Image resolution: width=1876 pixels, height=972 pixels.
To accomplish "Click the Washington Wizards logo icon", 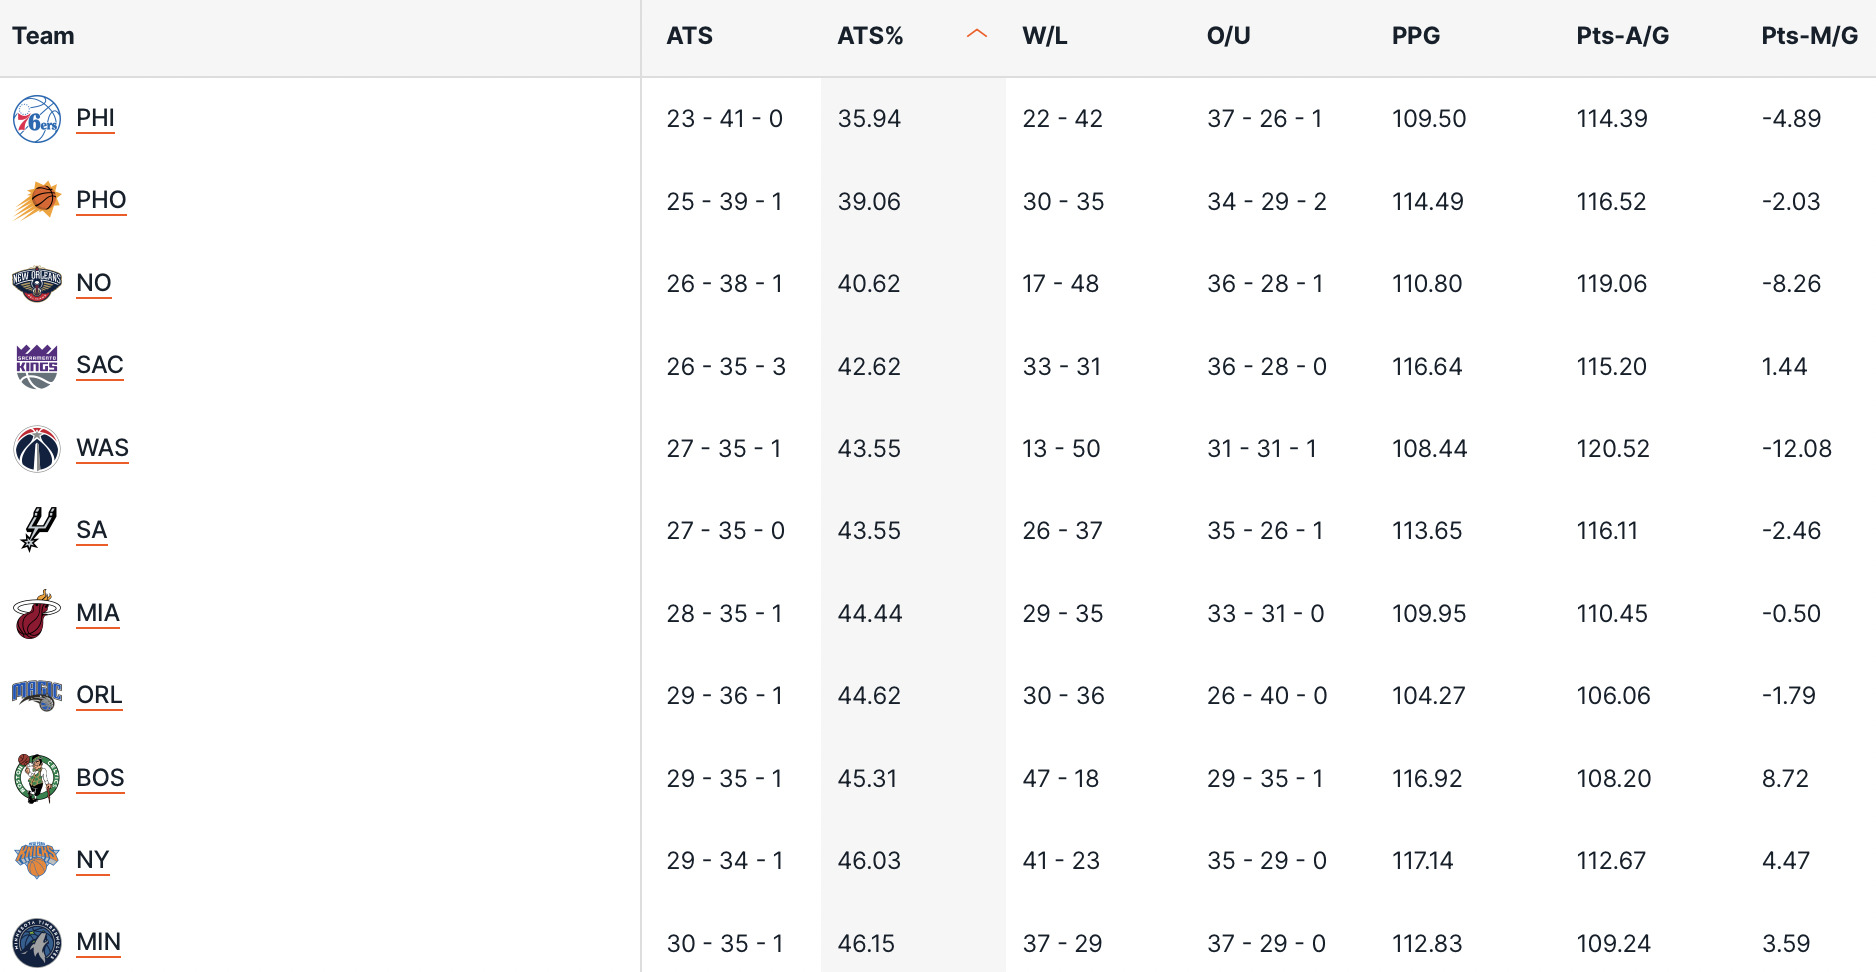I will (x=37, y=449).
